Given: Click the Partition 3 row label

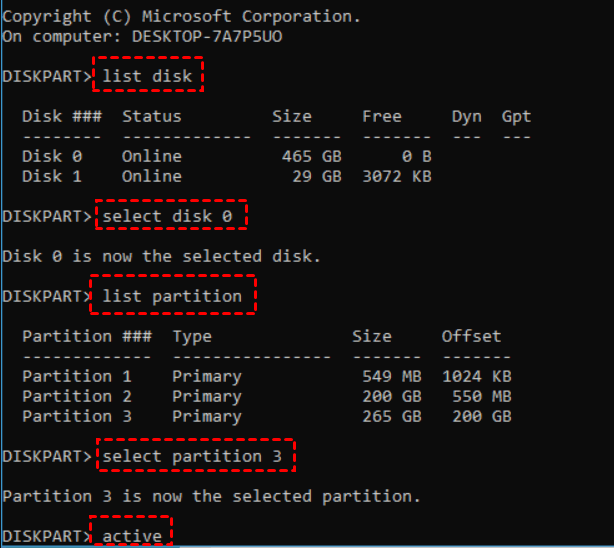Looking at the screenshot, I should pyautogui.click(x=77, y=416).
